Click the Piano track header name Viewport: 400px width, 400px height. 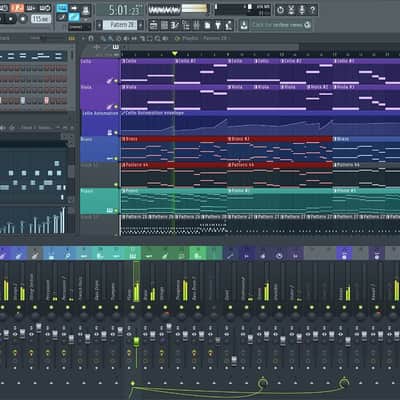87,191
